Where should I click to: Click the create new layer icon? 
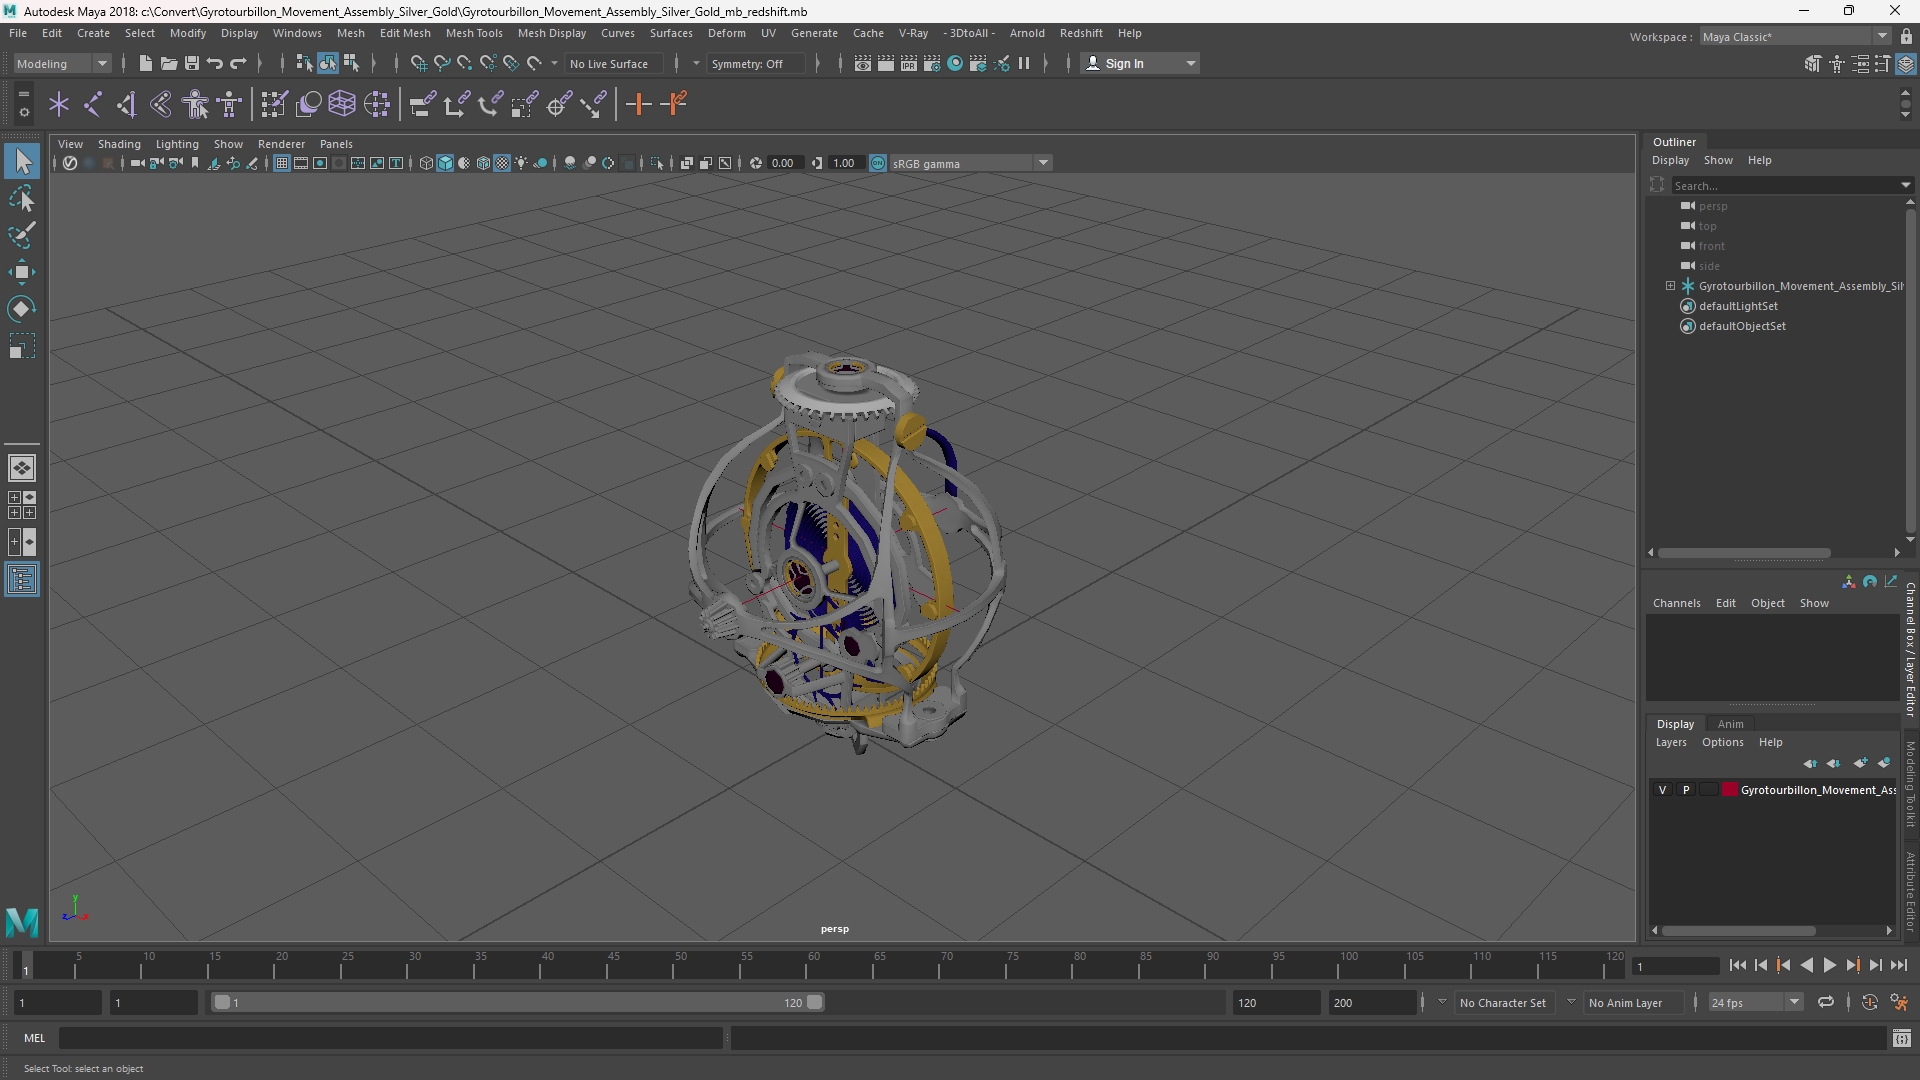[x=1859, y=763]
